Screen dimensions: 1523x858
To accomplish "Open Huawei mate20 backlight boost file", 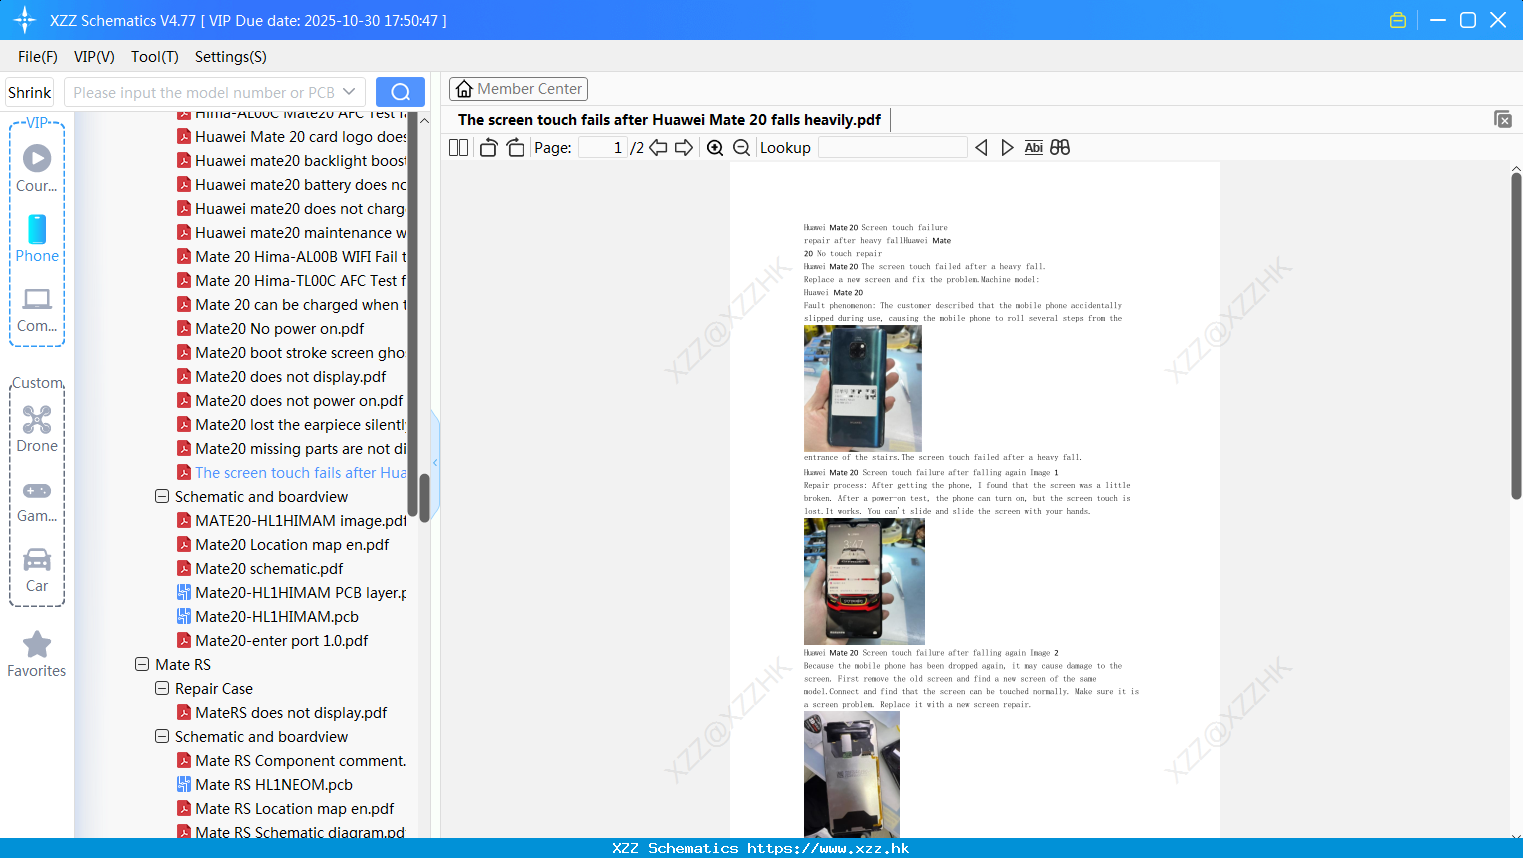I will [292, 161].
